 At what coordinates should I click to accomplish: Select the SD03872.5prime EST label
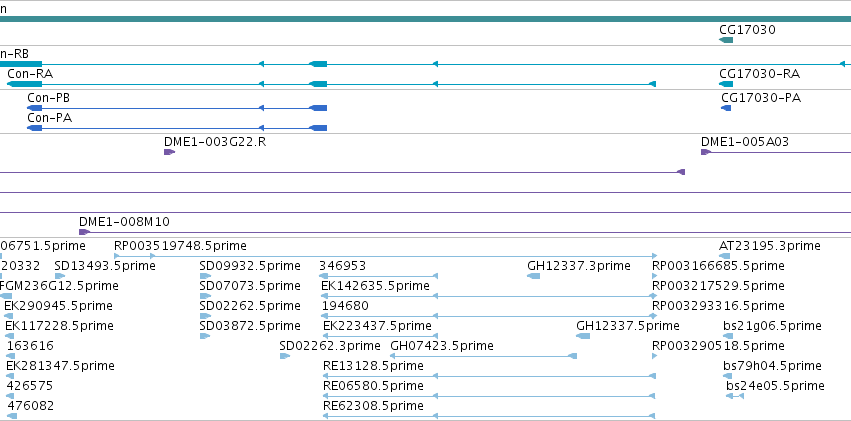coord(250,326)
